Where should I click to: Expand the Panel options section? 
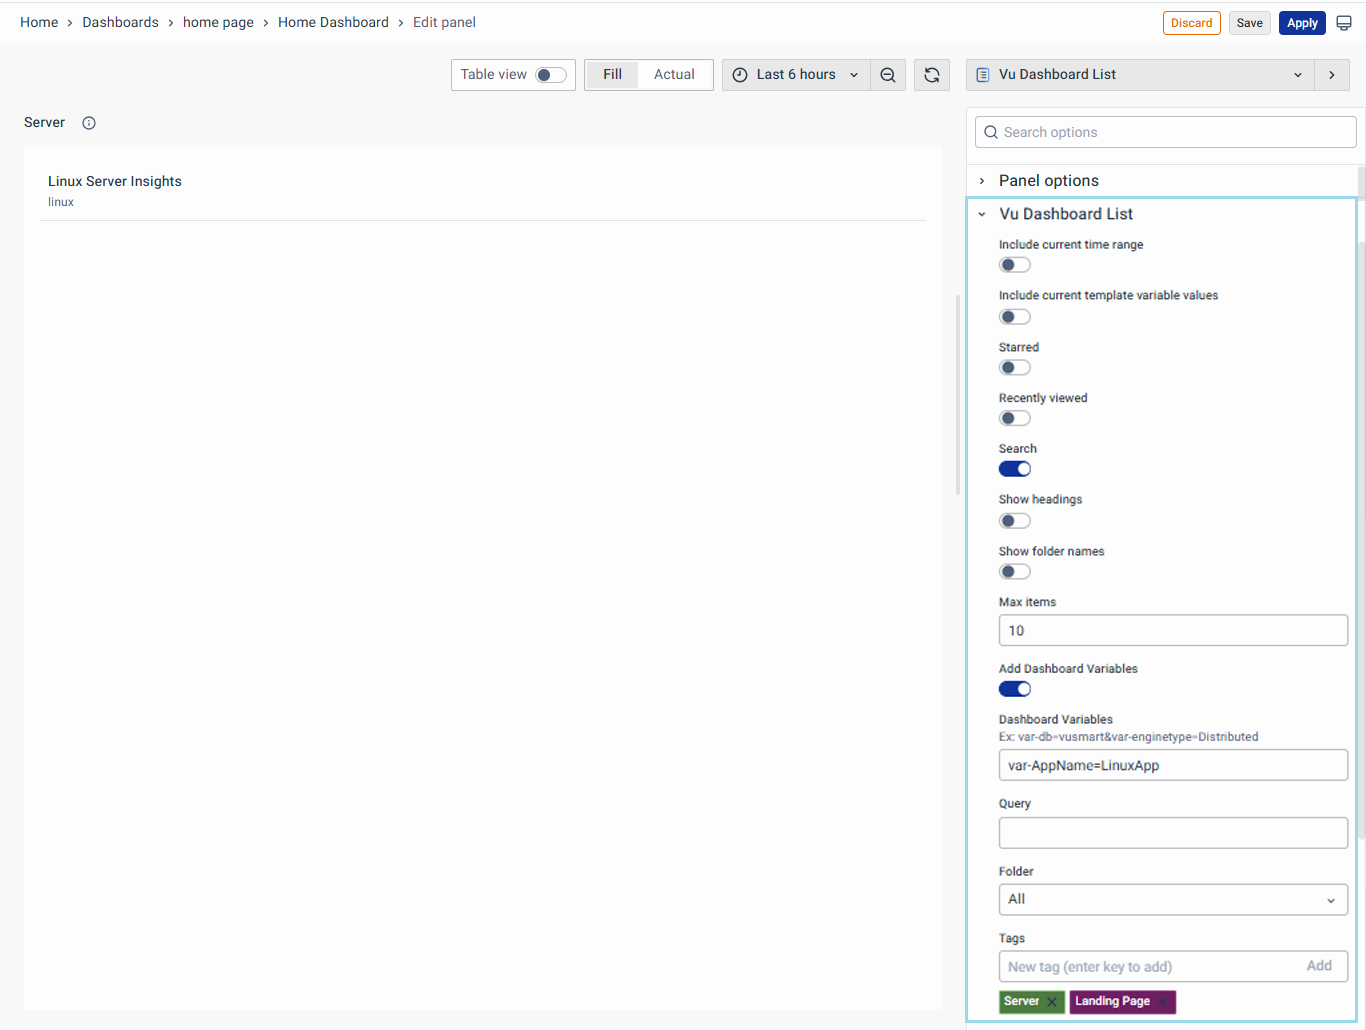pyautogui.click(x=1048, y=180)
